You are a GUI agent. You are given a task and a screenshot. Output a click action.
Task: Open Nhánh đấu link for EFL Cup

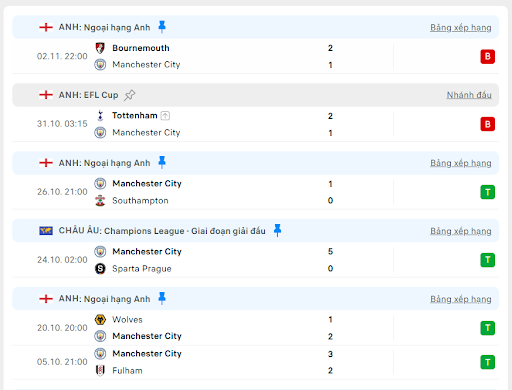[469, 95]
